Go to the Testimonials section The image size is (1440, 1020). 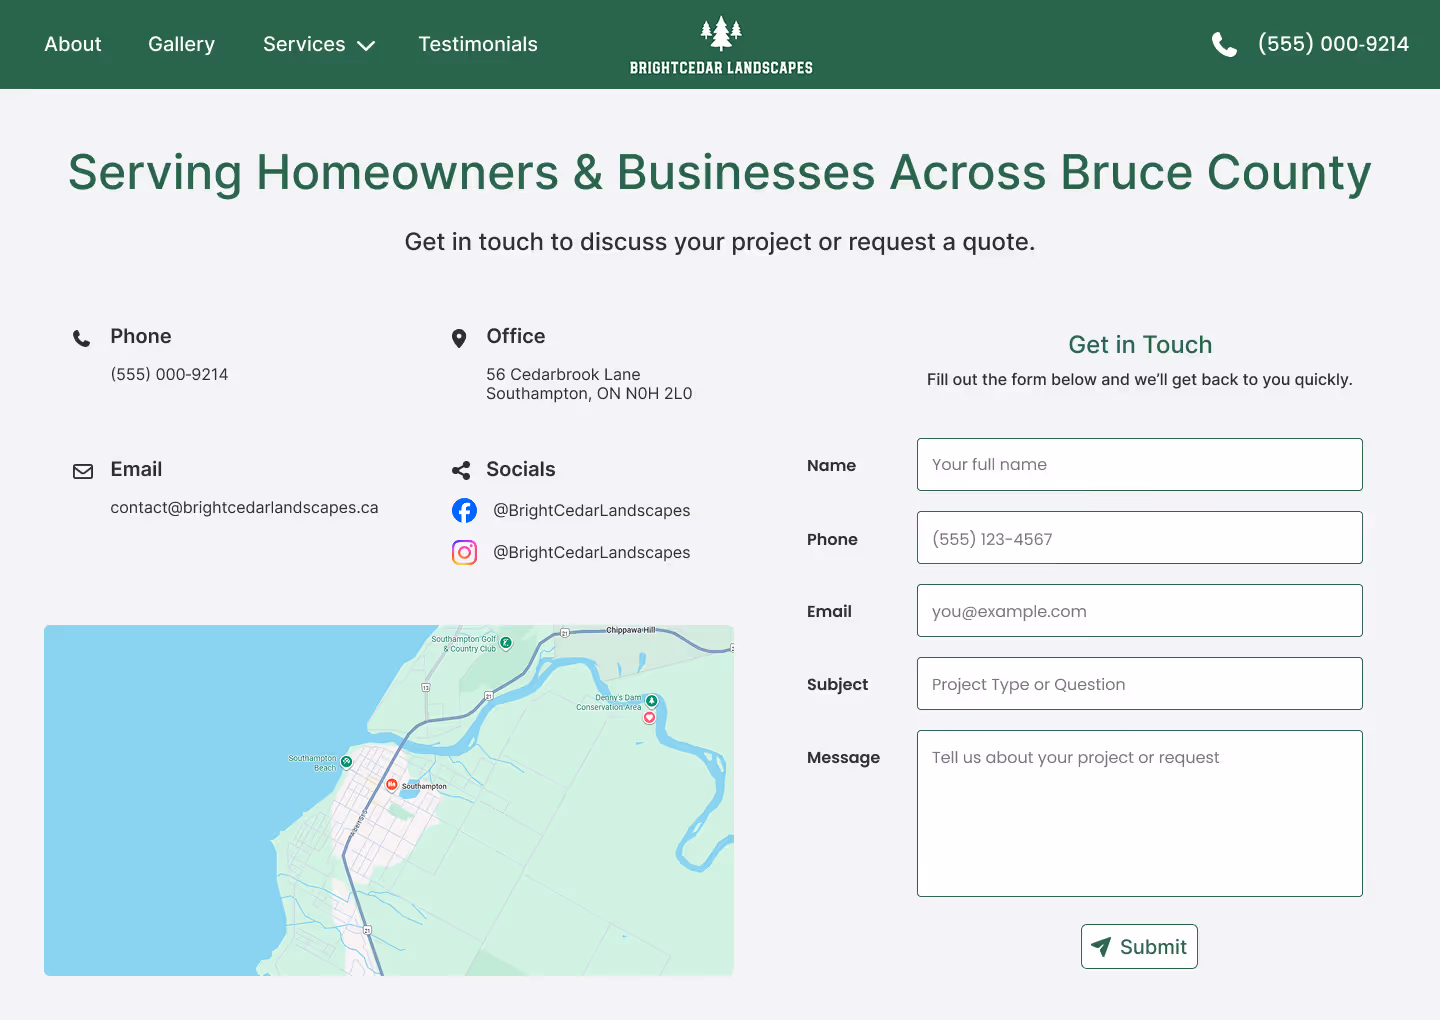477,44
